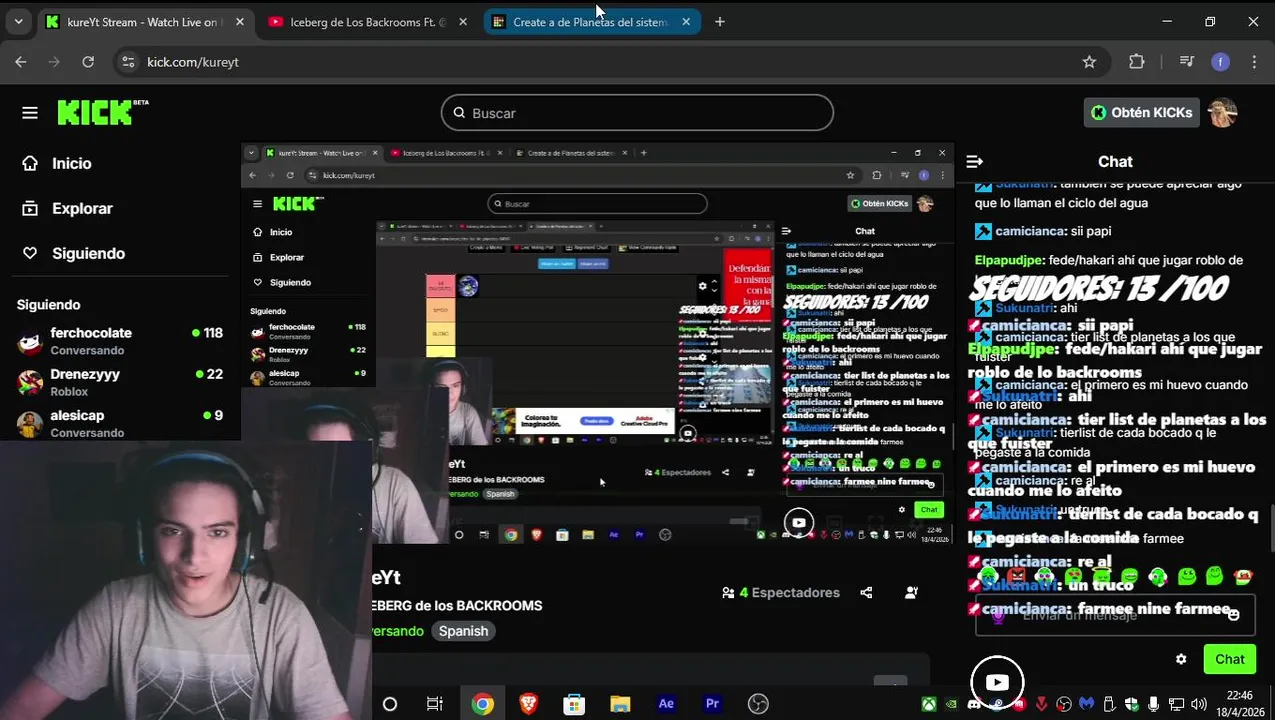Open Microsoft Store from the taskbar
The height and width of the screenshot is (720, 1275).
(x=574, y=704)
